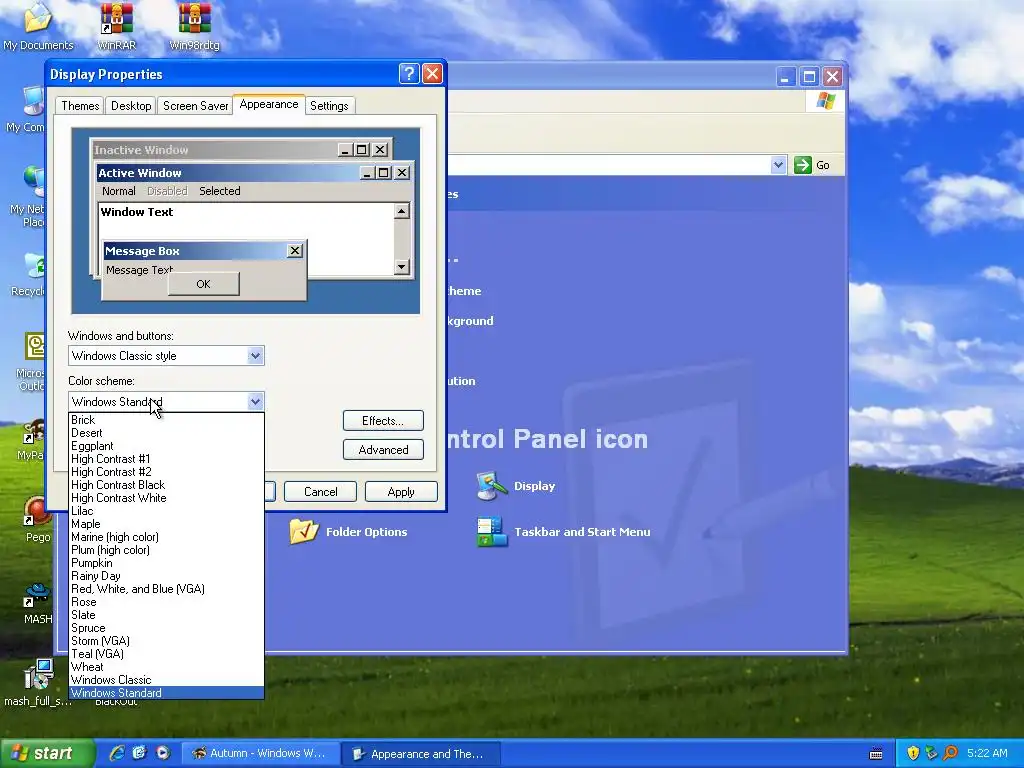This screenshot has height=768, width=1024.
Task: Choose the Rose color scheme
Action: (x=167, y=602)
